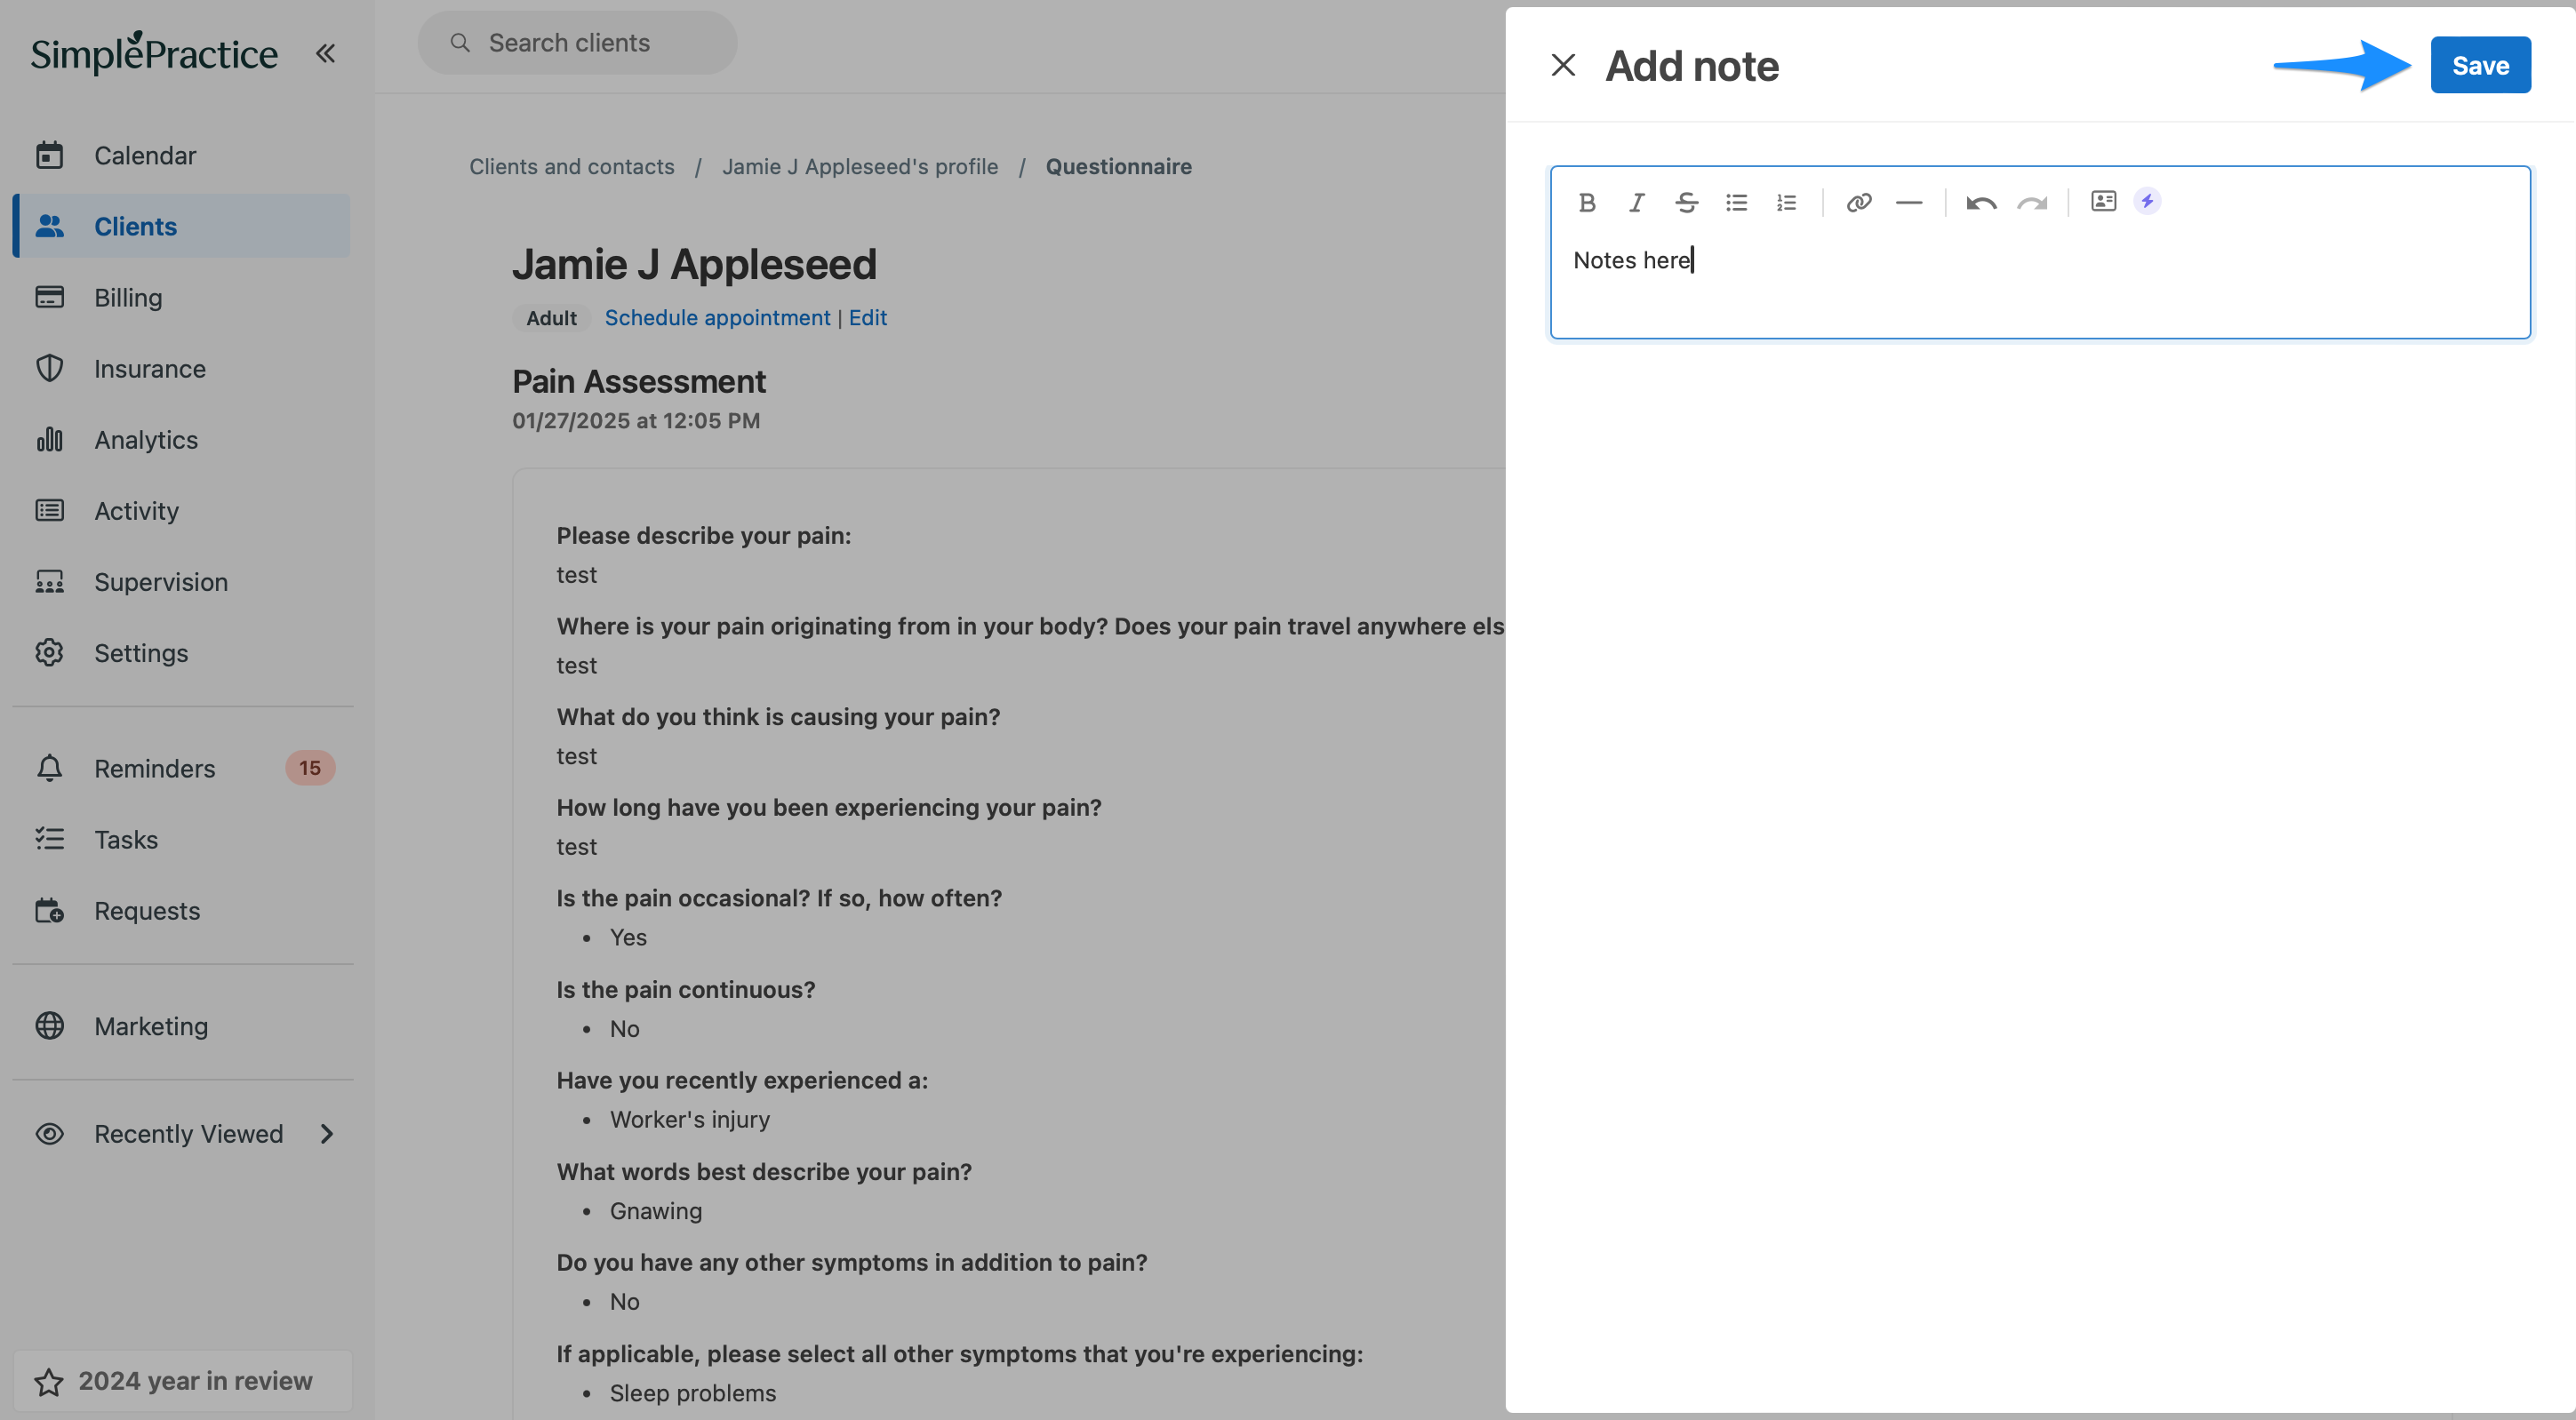Click the Tasks checklist icon

coord(49,839)
